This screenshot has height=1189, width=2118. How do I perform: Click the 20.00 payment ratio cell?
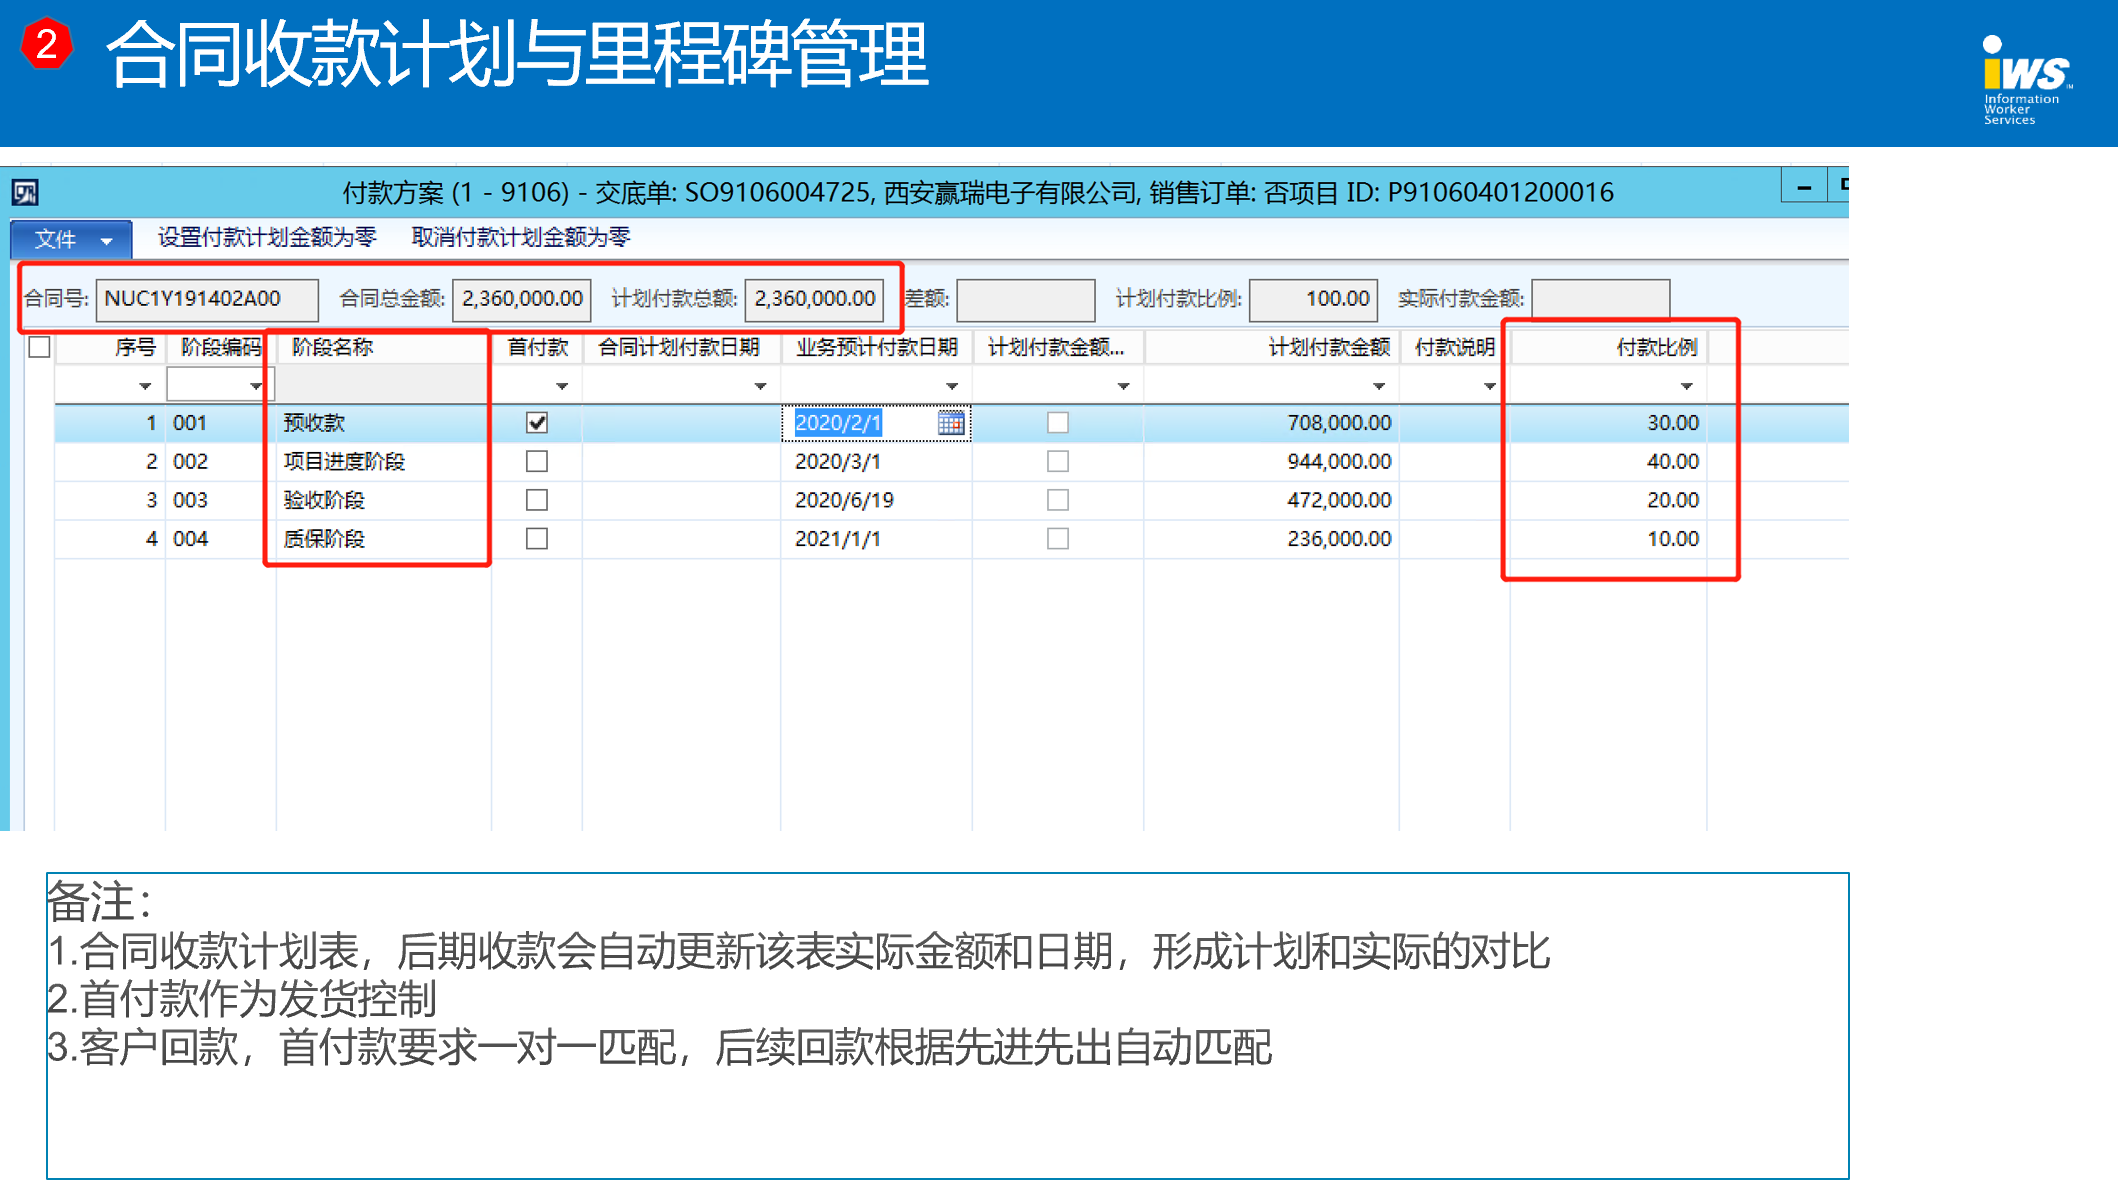pyautogui.click(x=1608, y=500)
